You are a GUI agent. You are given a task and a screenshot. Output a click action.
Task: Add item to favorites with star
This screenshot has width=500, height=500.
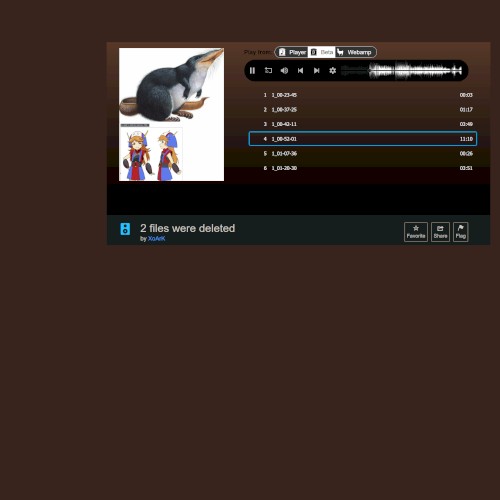pos(416,232)
